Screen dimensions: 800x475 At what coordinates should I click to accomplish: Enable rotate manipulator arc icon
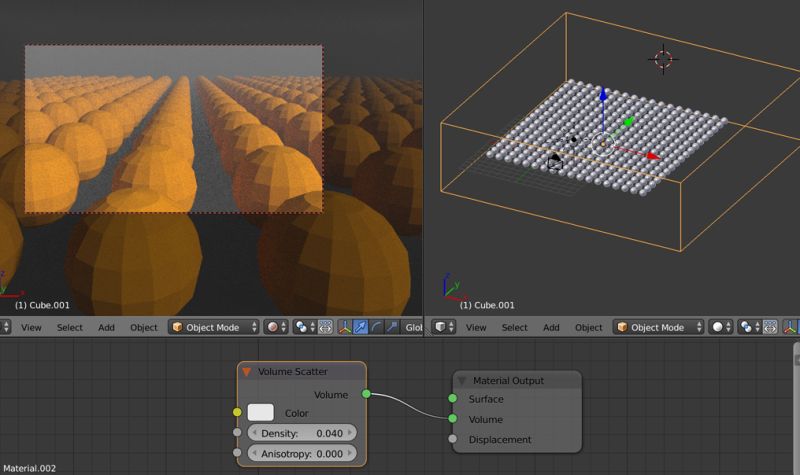376,327
